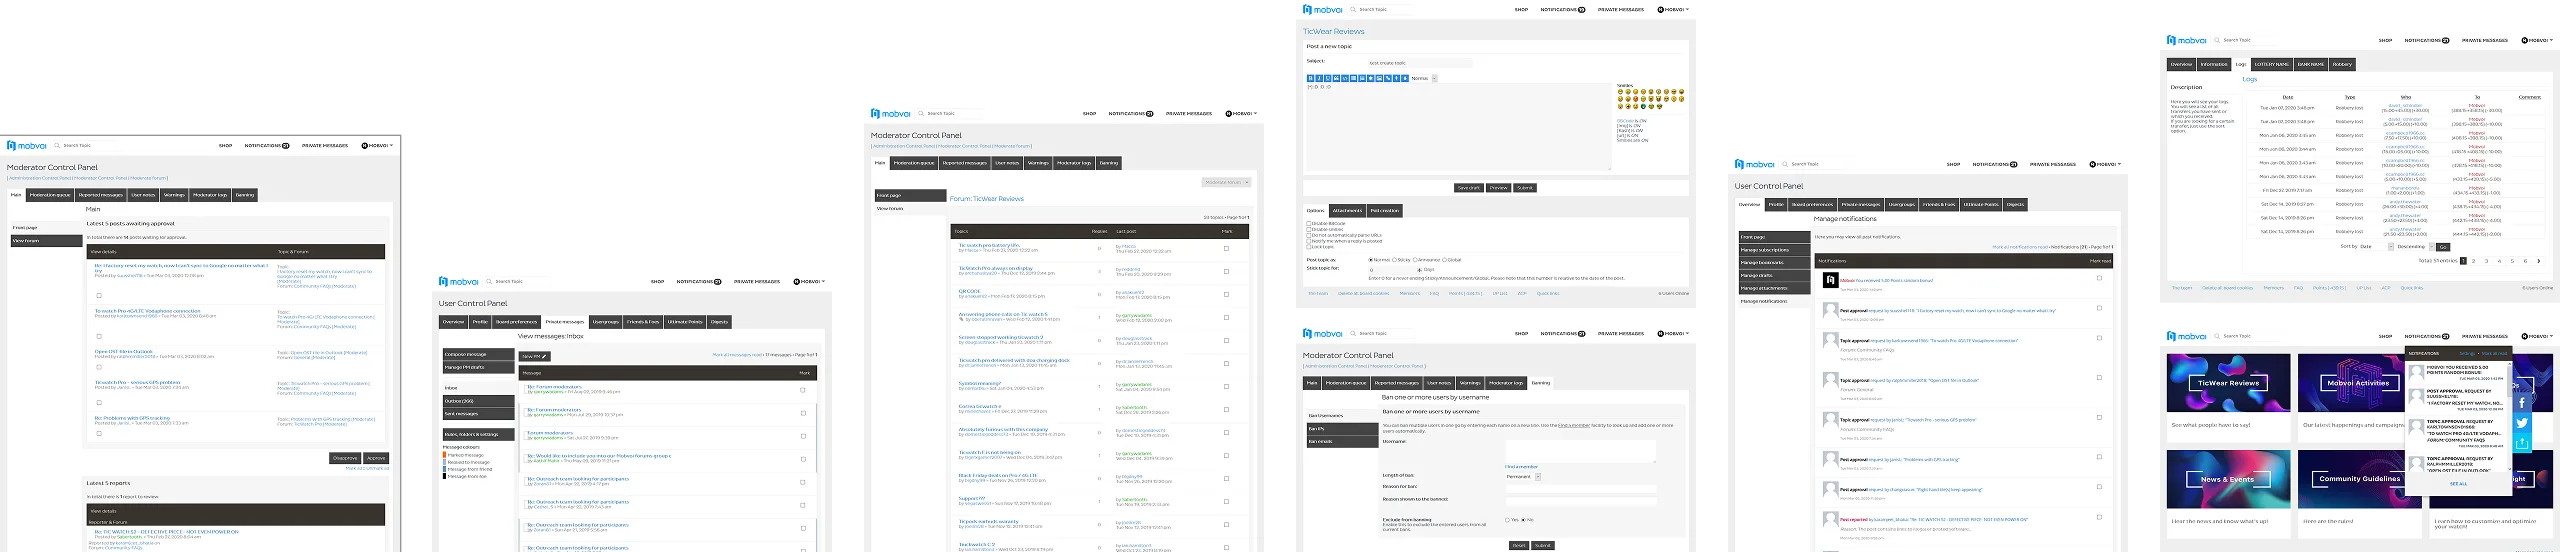This screenshot has width=2560, height=552.
Task: Click the Mobvoi logo on the forum home page
Action: coord(2187,336)
